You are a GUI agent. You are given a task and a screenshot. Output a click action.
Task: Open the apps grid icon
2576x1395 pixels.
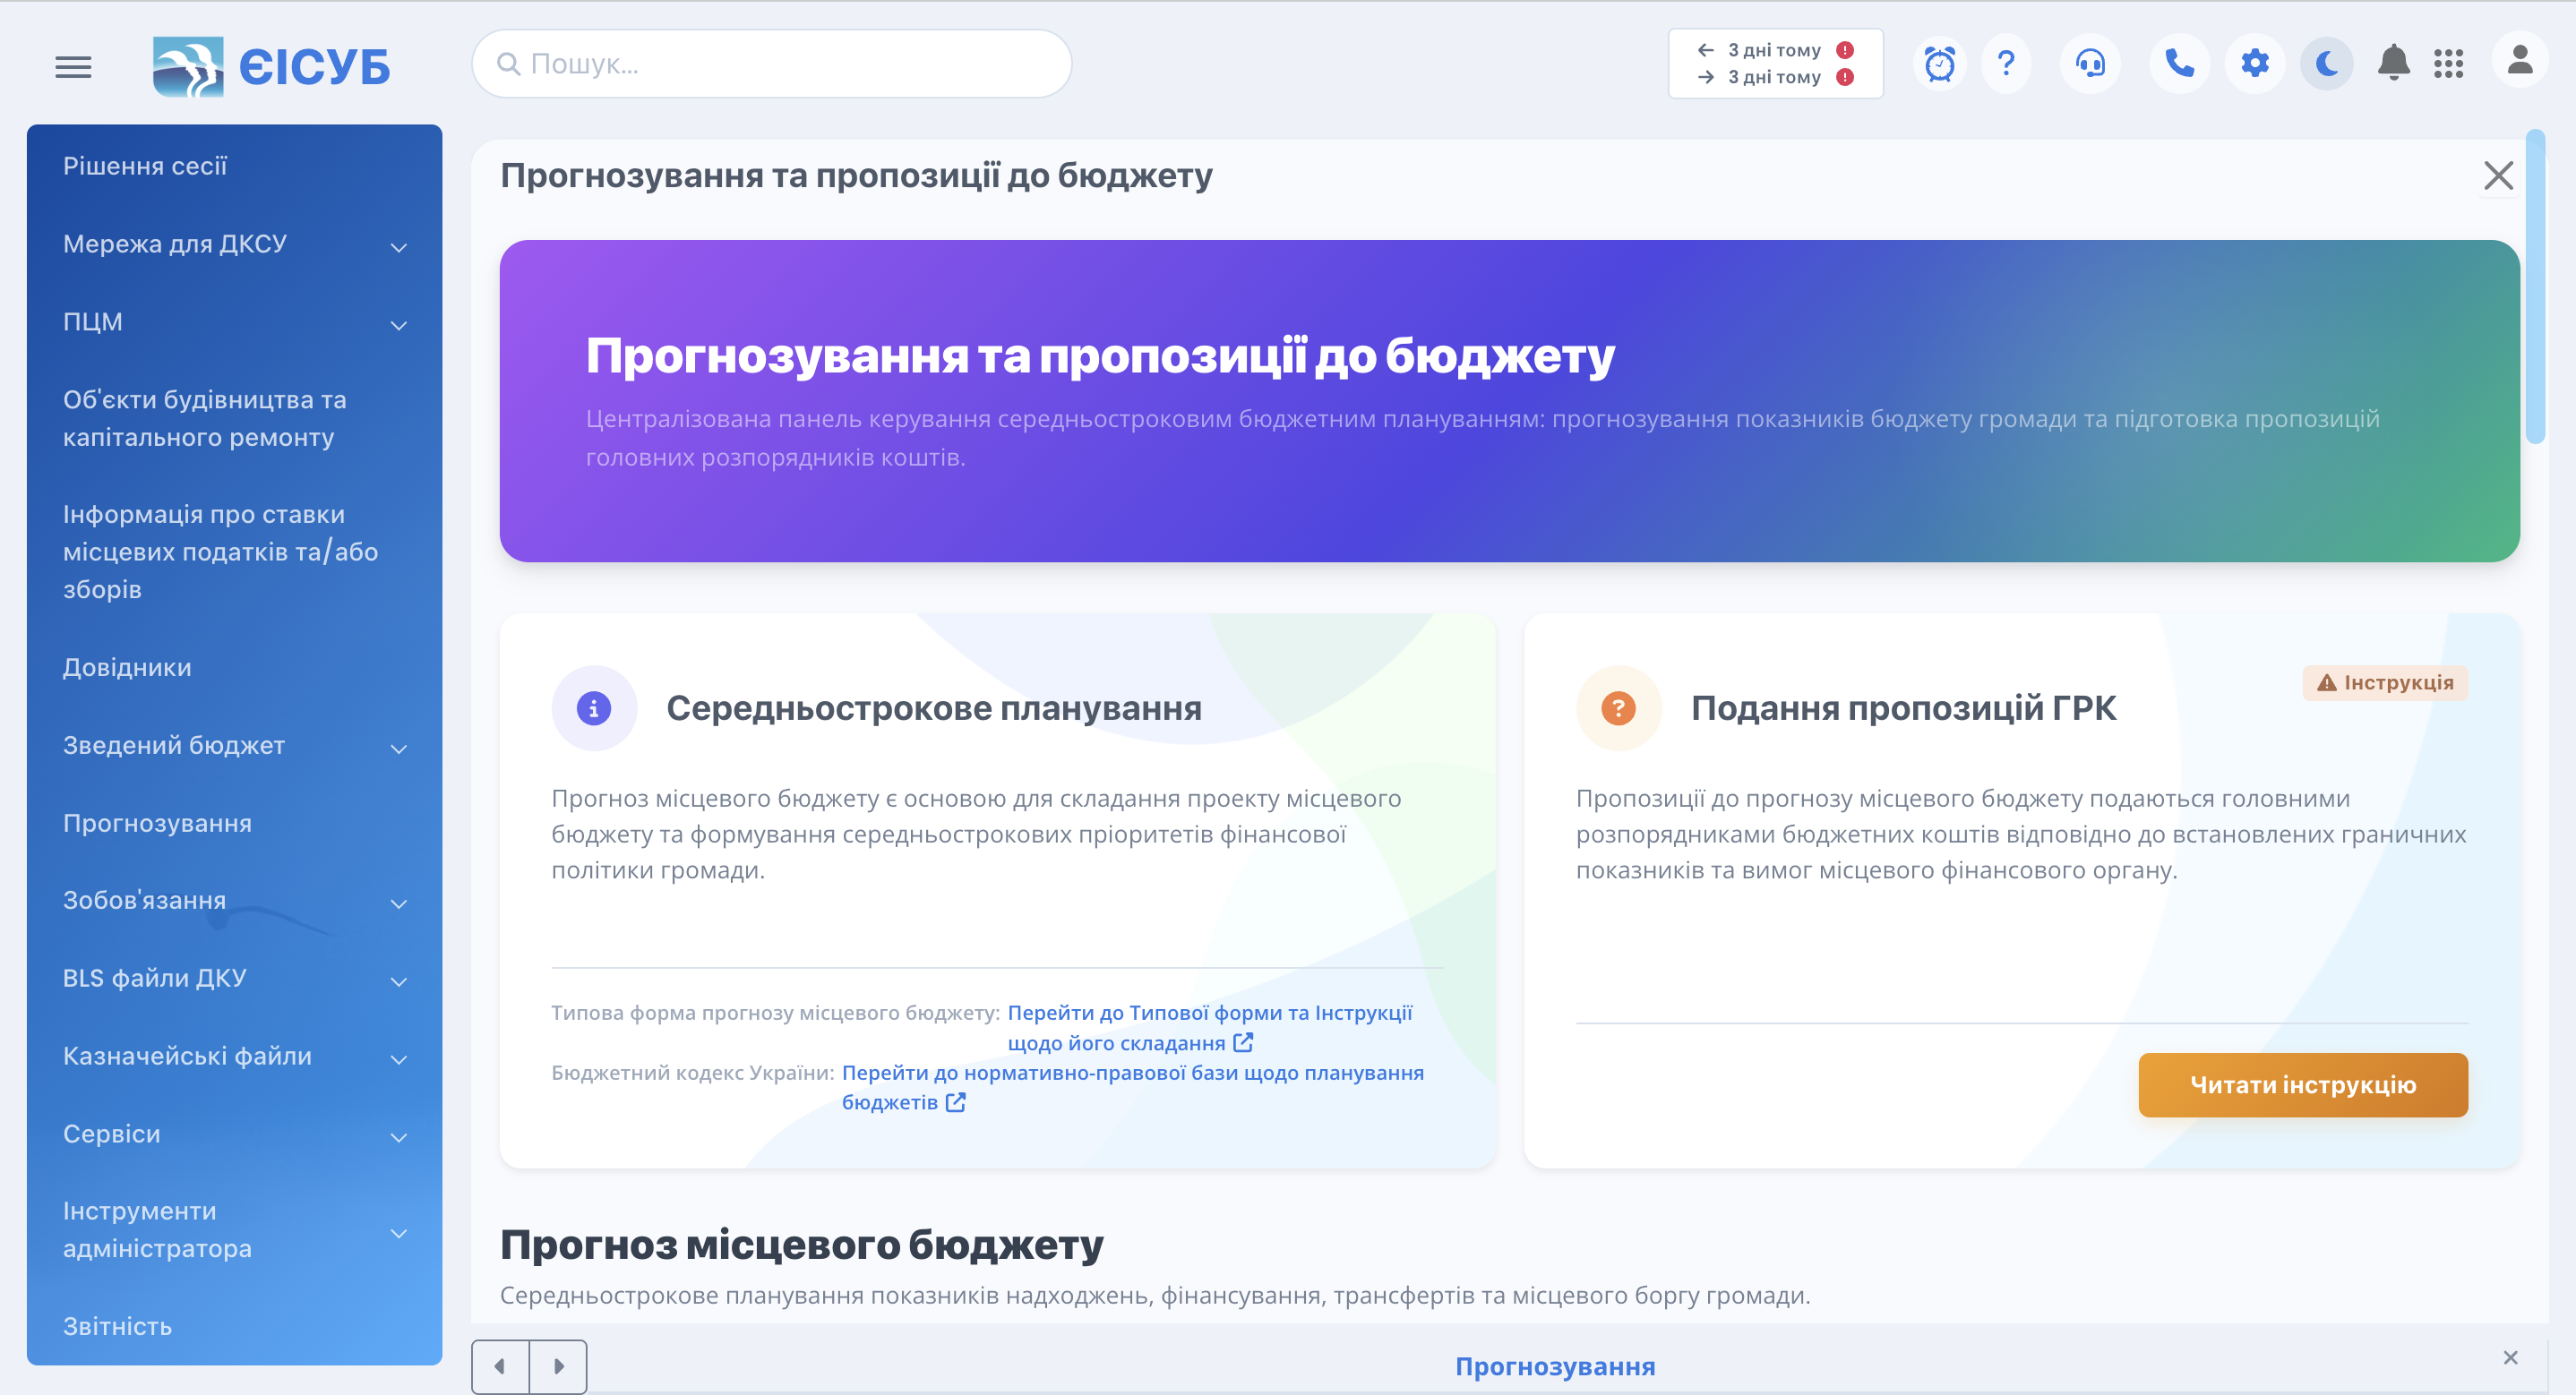click(x=2448, y=64)
